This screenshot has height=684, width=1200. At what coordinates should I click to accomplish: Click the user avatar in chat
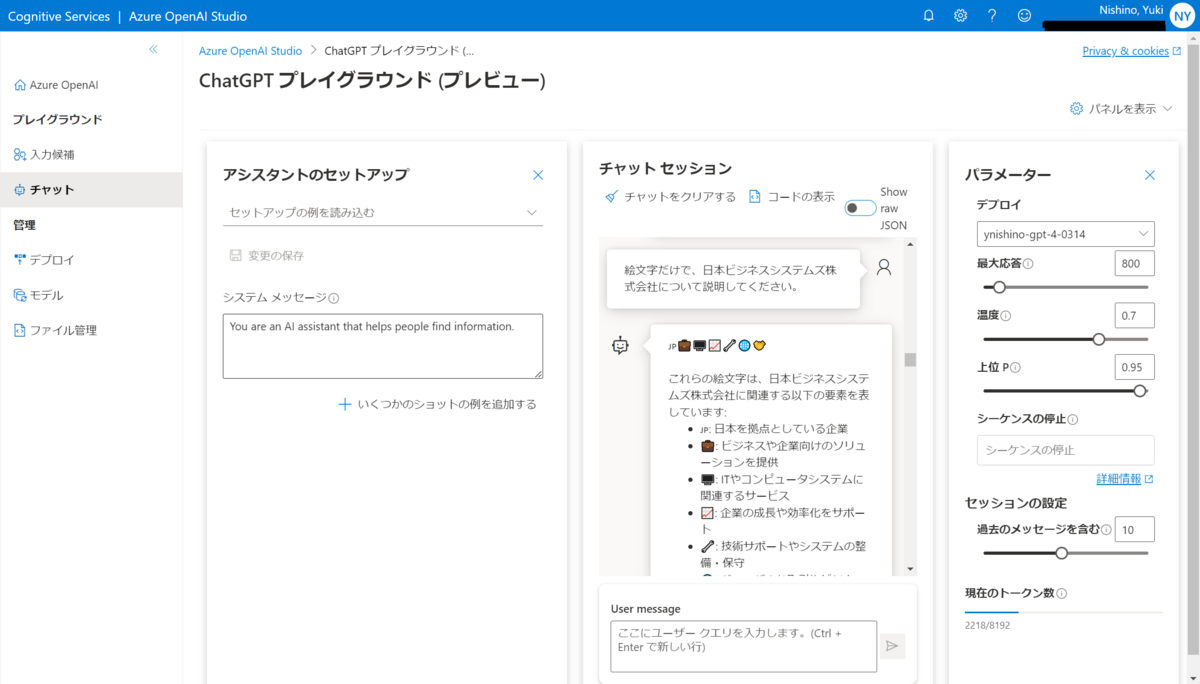click(884, 268)
